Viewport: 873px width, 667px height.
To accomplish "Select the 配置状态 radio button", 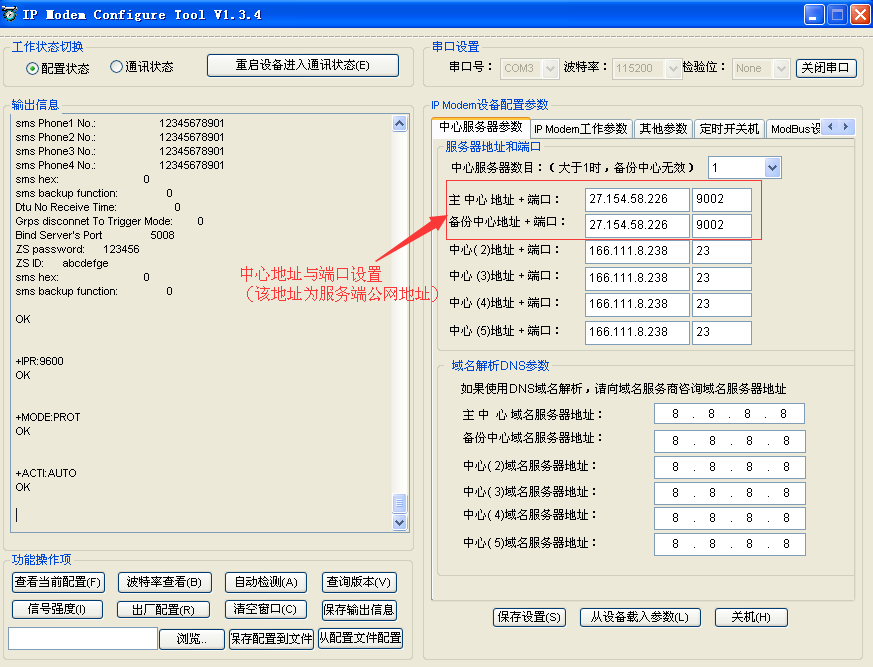I will (33, 68).
